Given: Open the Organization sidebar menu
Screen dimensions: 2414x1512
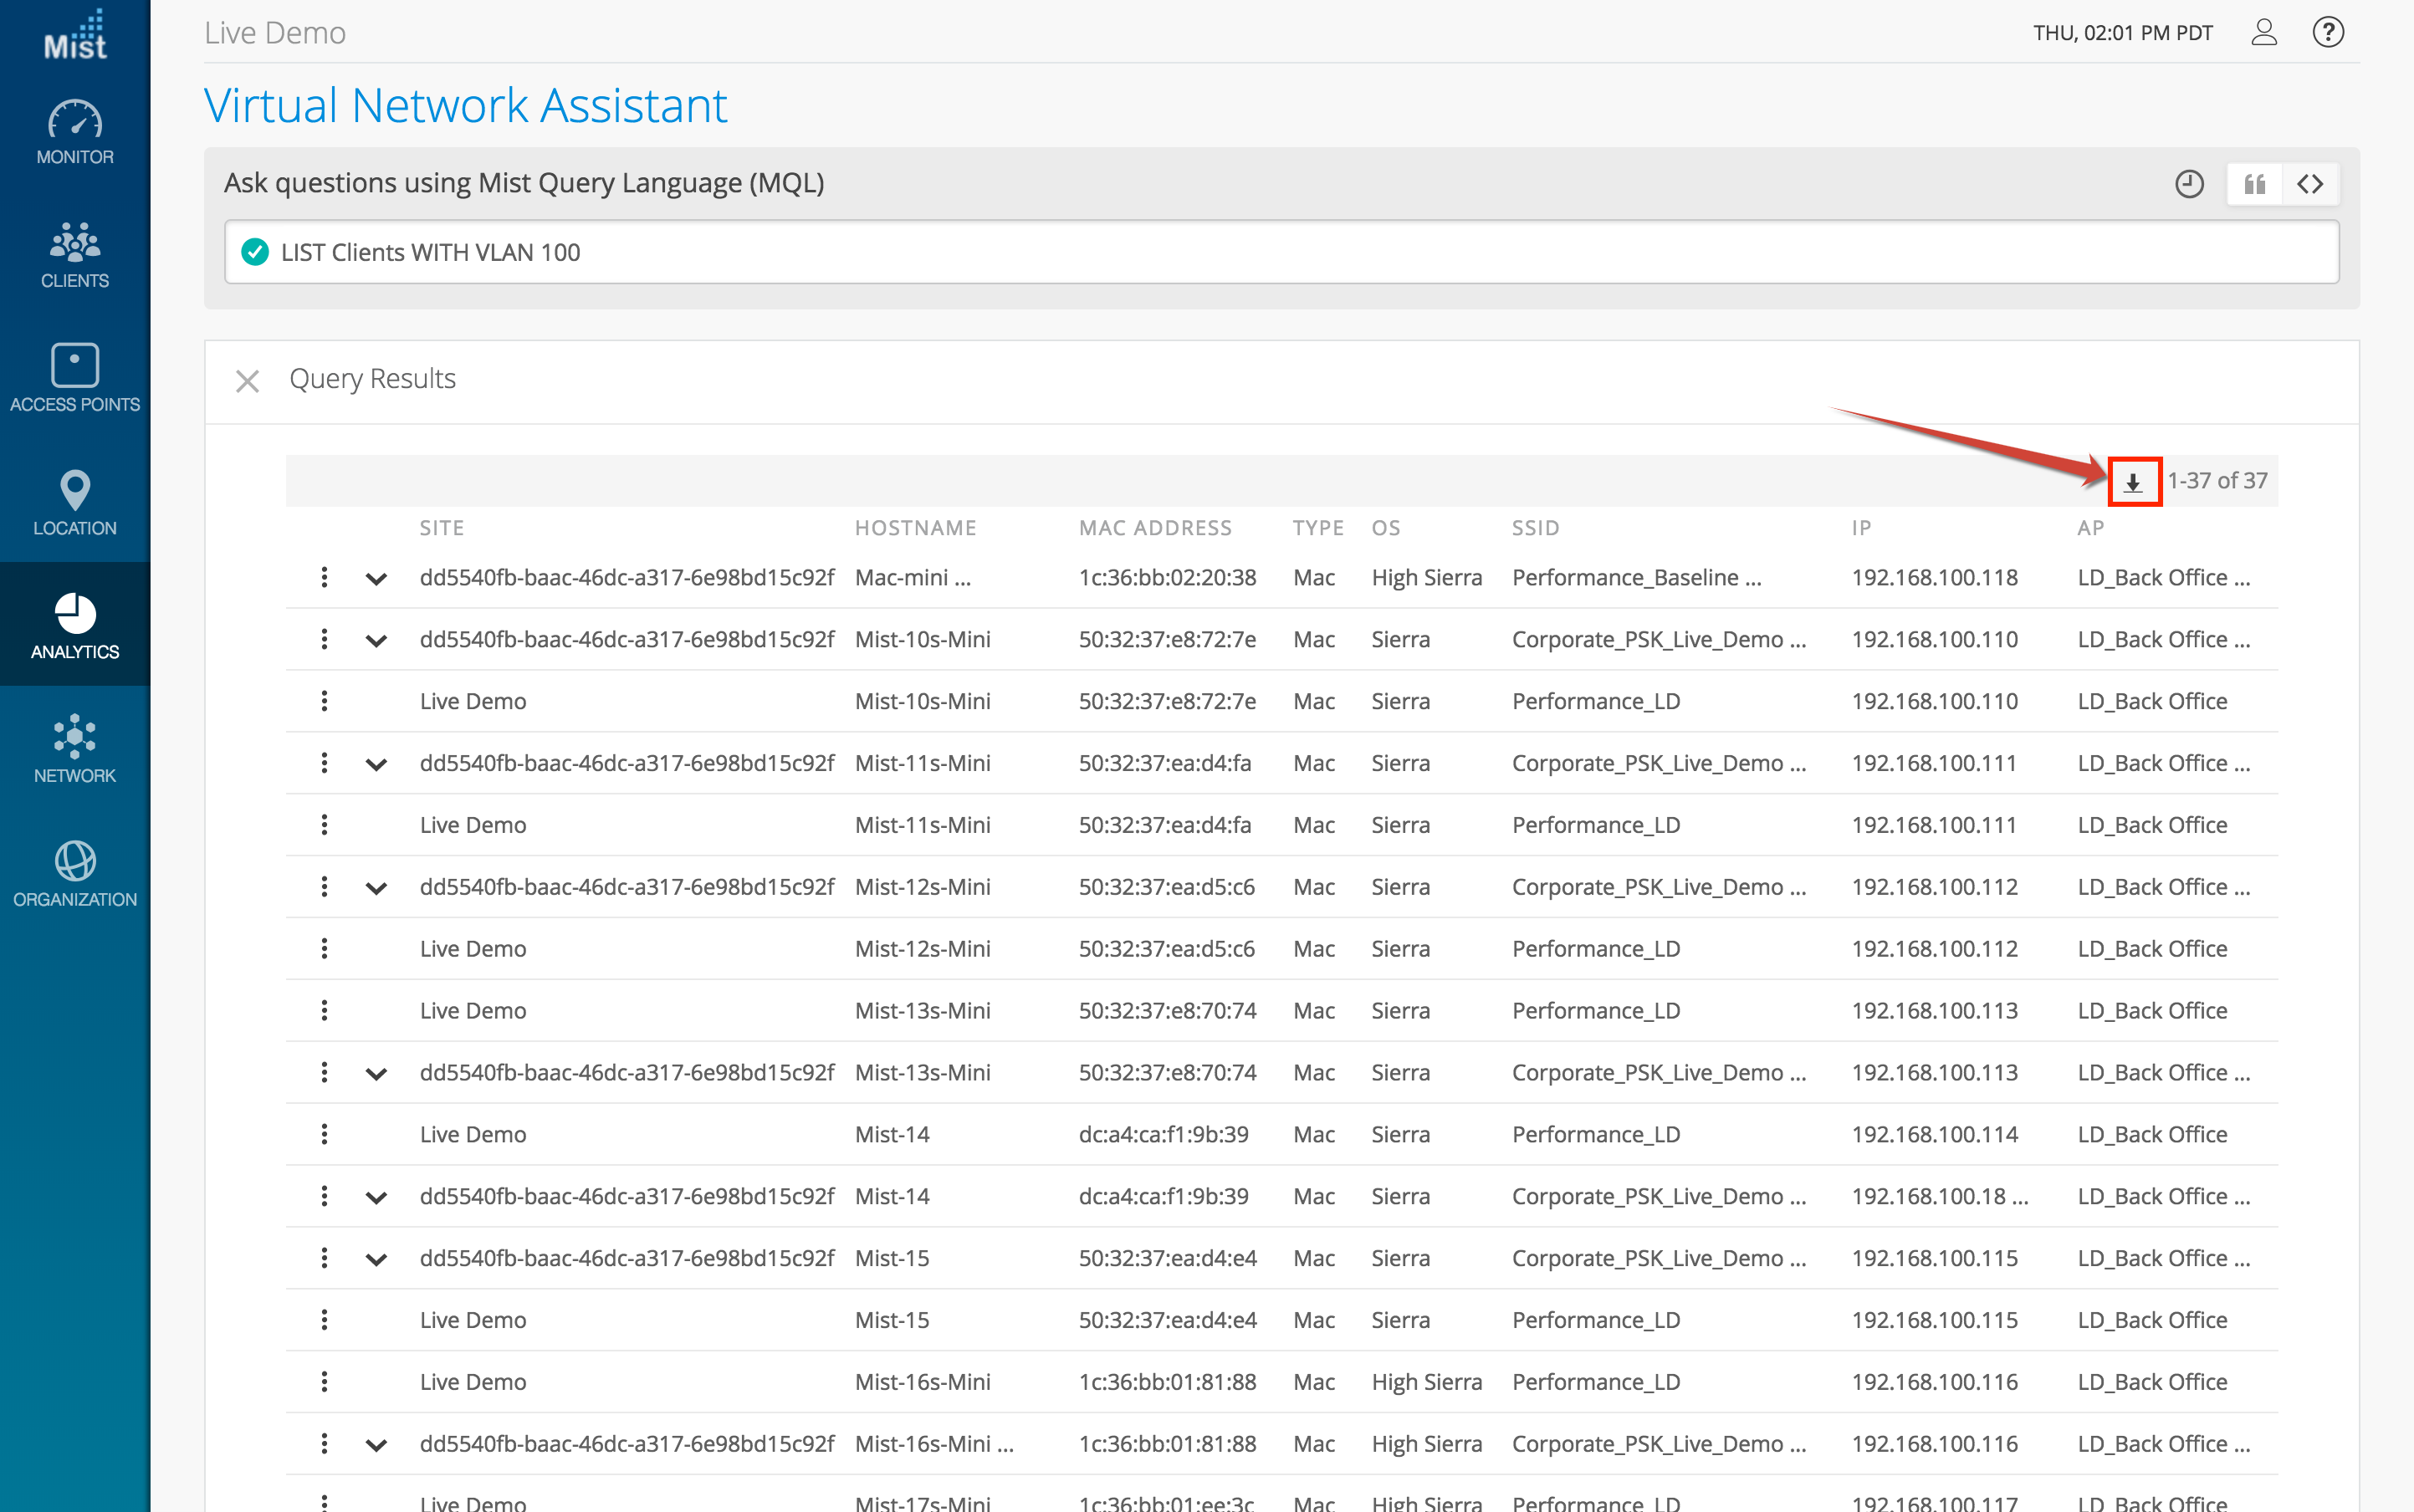Looking at the screenshot, I should [x=75, y=874].
